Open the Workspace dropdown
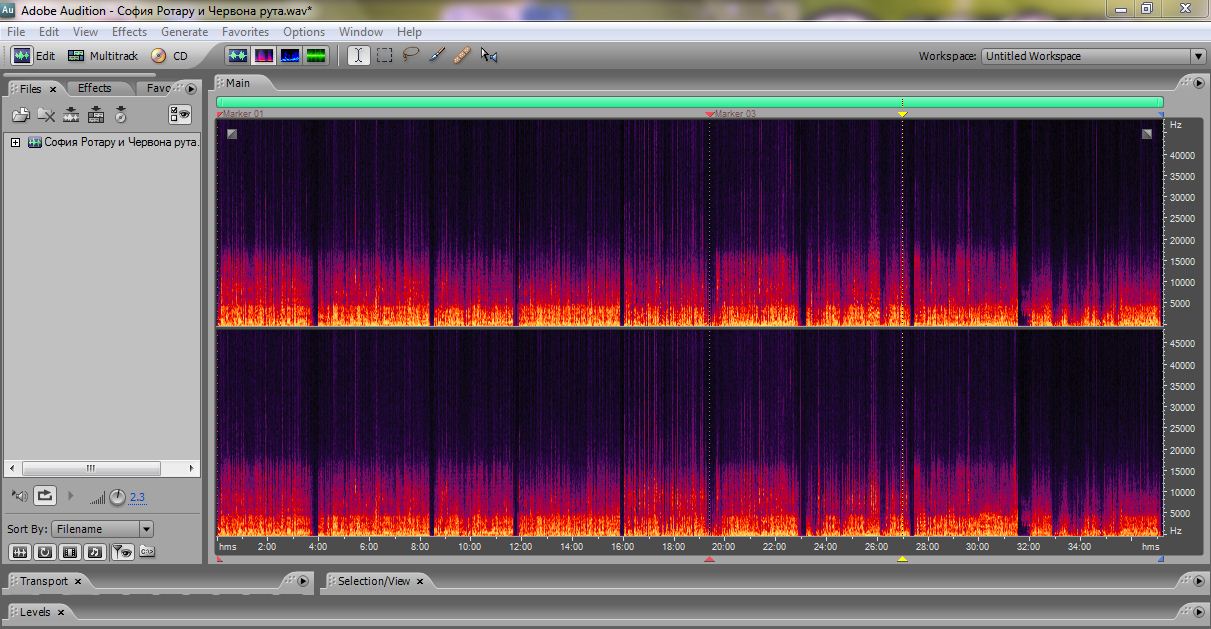This screenshot has height=629, width=1211. (x=1197, y=57)
